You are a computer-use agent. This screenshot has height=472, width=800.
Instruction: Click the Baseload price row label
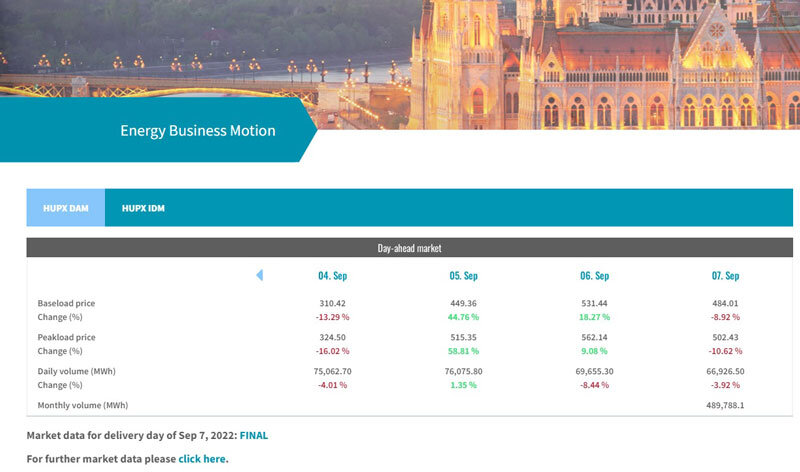tap(66, 303)
